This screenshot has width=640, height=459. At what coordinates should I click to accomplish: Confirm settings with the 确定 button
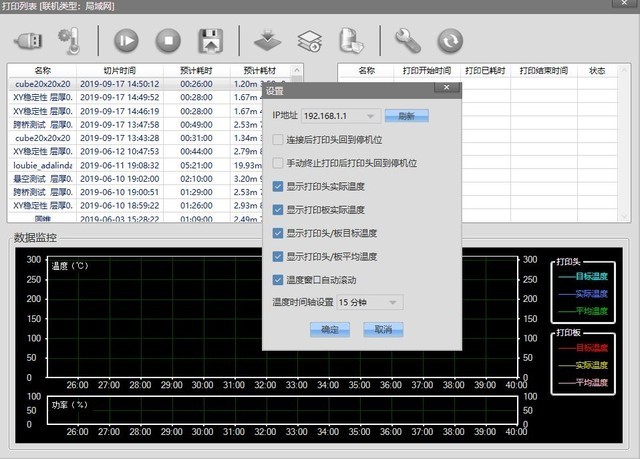pos(330,330)
